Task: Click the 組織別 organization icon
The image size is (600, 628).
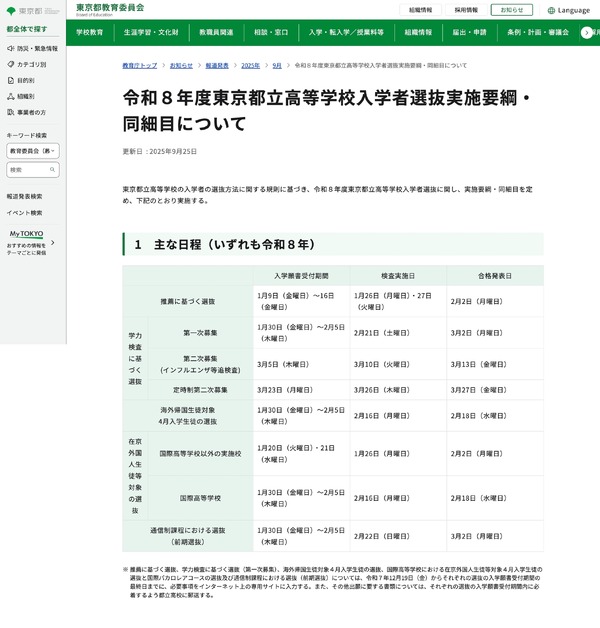Action: 11,96
